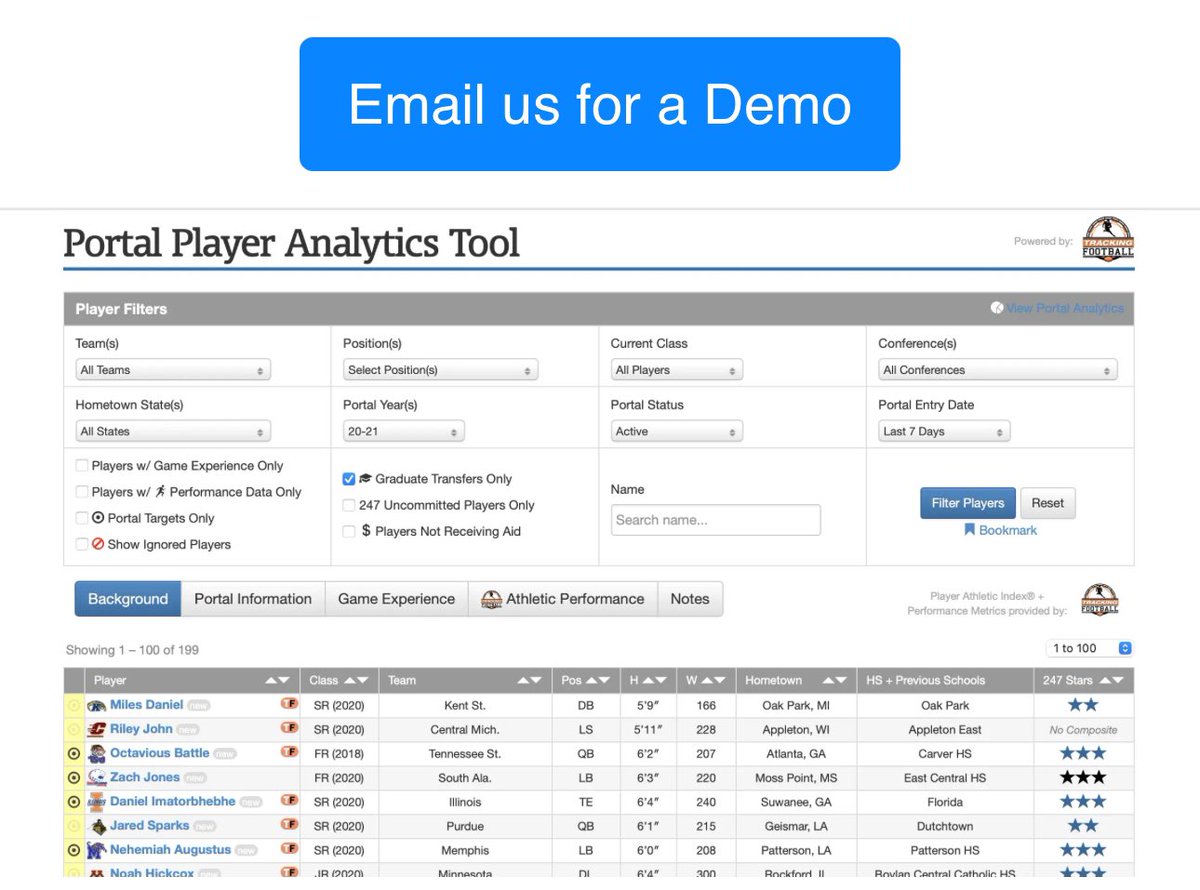This screenshot has width=1200, height=890.
Task: Switch to the Athletic Performance tab
Action: [563, 599]
